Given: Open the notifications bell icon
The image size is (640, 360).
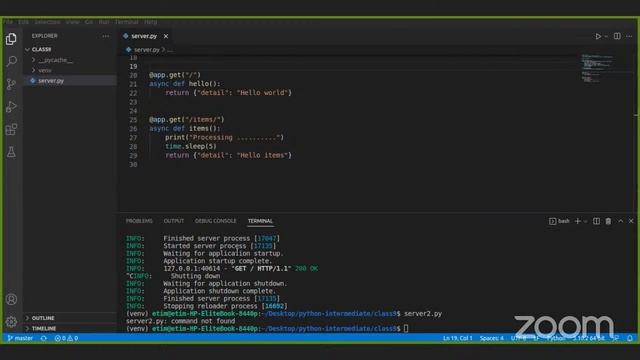Looking at the screenshot, I should pyautogui.click(x=630, y=338).
